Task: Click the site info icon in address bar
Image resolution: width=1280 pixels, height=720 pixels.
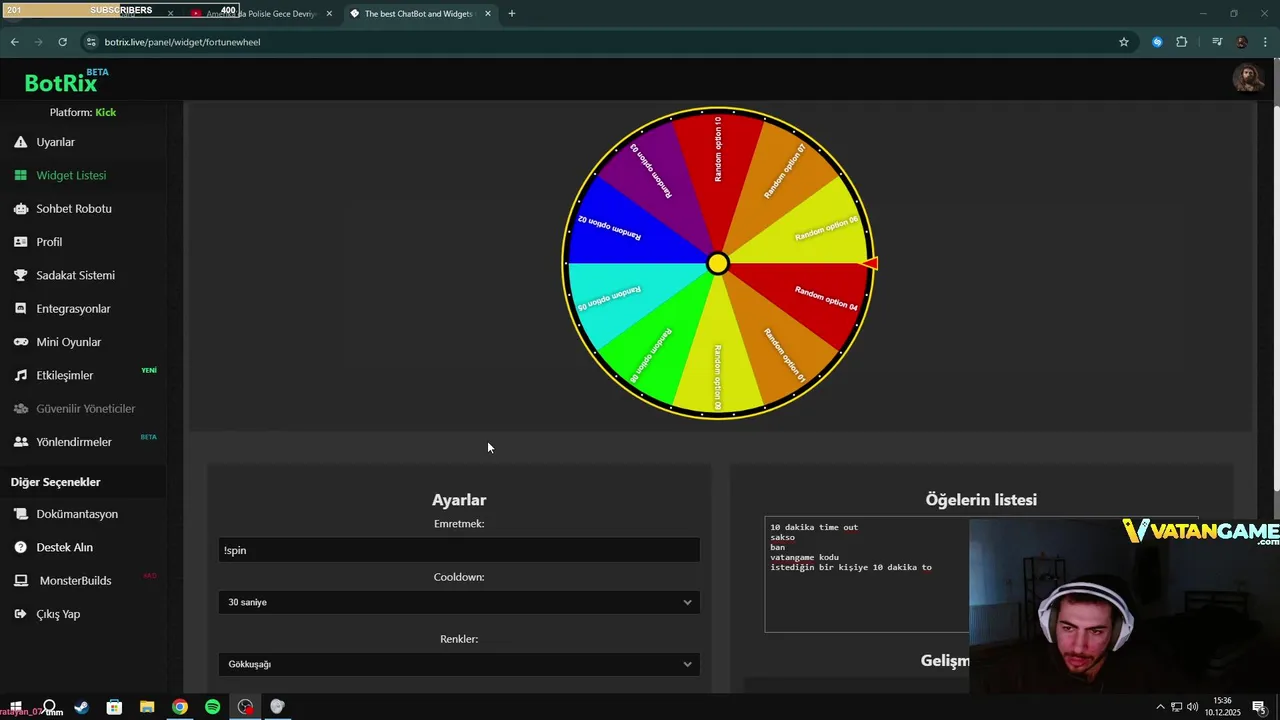Action: point(92,42)
